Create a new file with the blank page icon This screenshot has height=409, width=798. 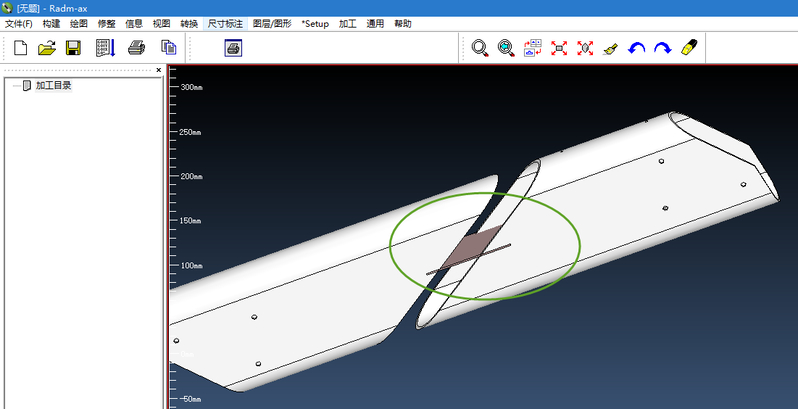20,47
